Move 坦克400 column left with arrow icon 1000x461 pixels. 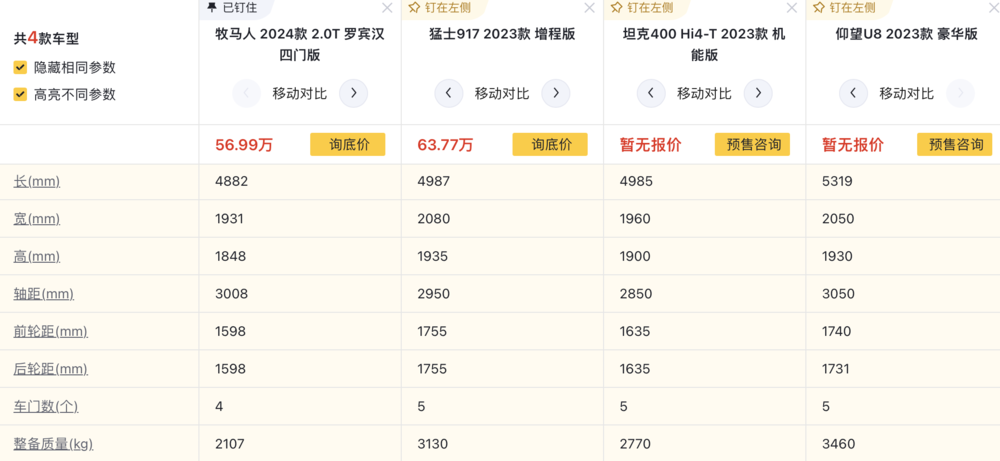click(x=651, y=94)
